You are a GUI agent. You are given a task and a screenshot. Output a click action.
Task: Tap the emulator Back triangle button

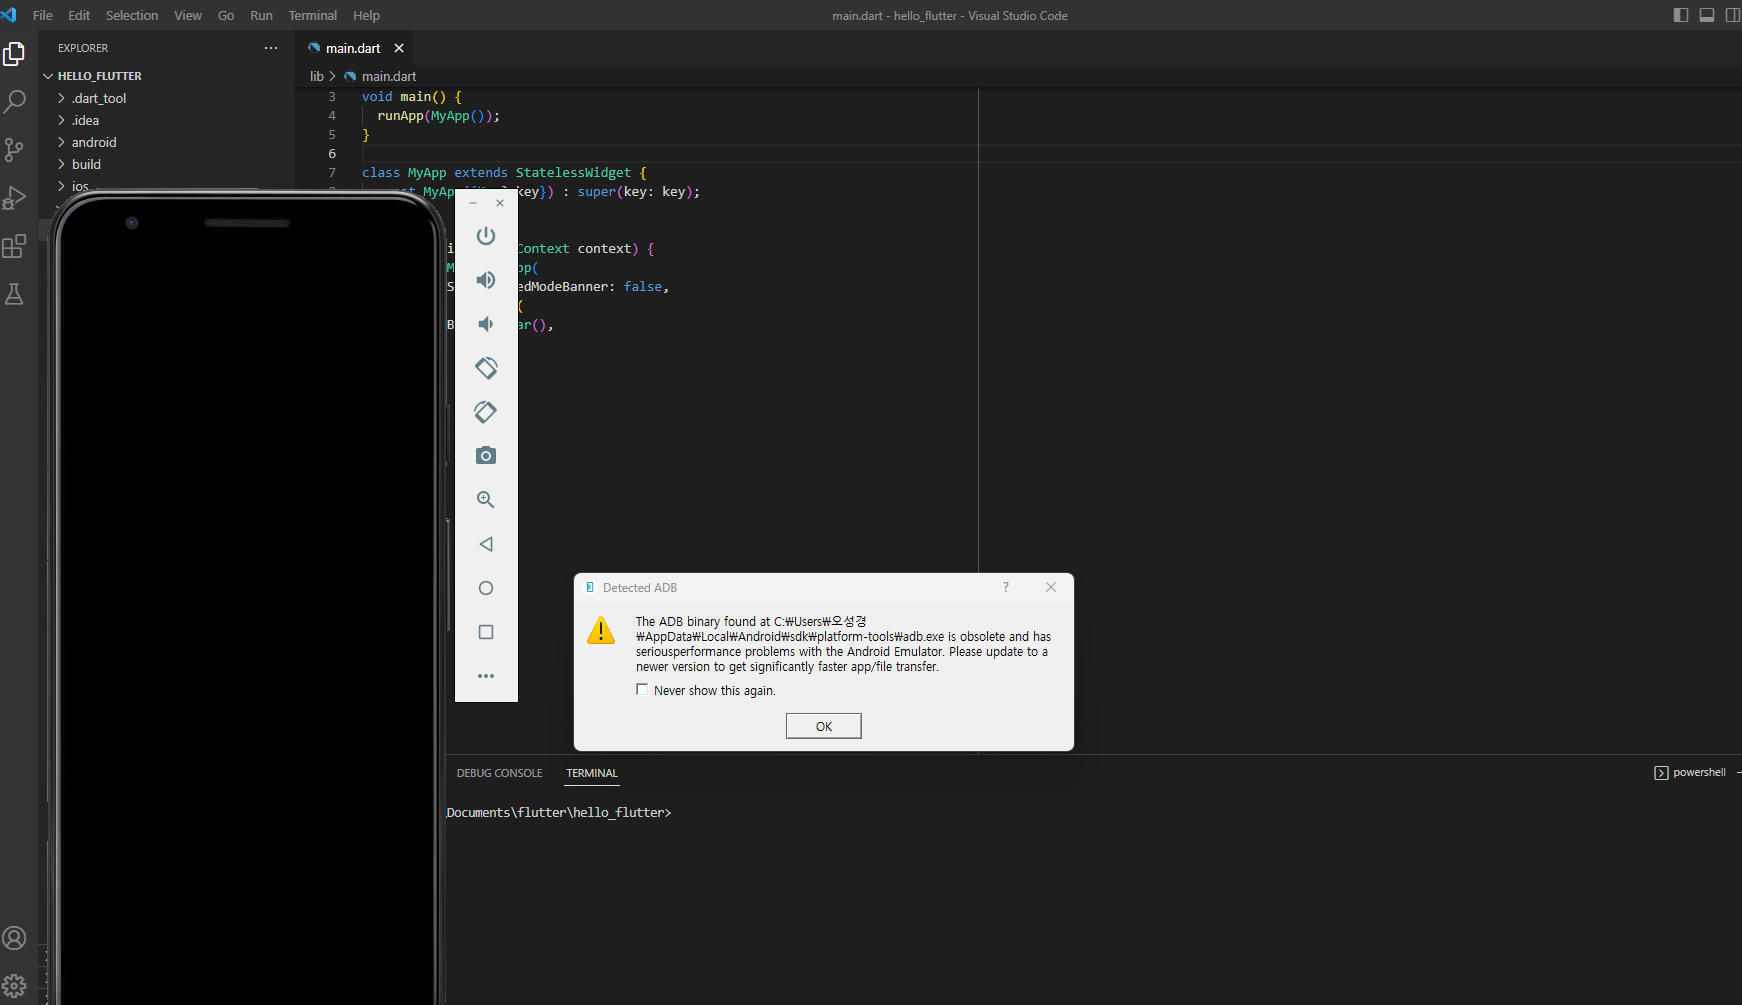[x=486, y=544]
